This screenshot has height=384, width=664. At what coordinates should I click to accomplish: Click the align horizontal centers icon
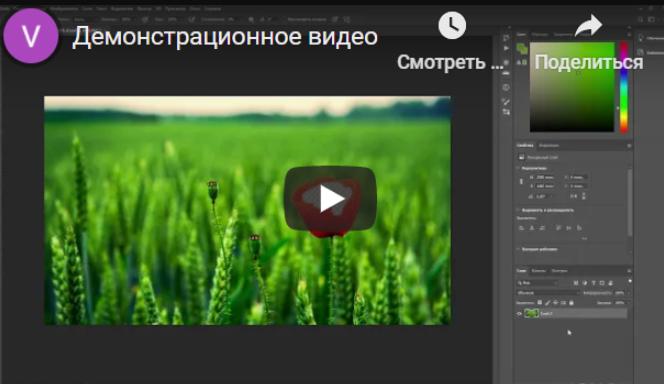(532, 228)
